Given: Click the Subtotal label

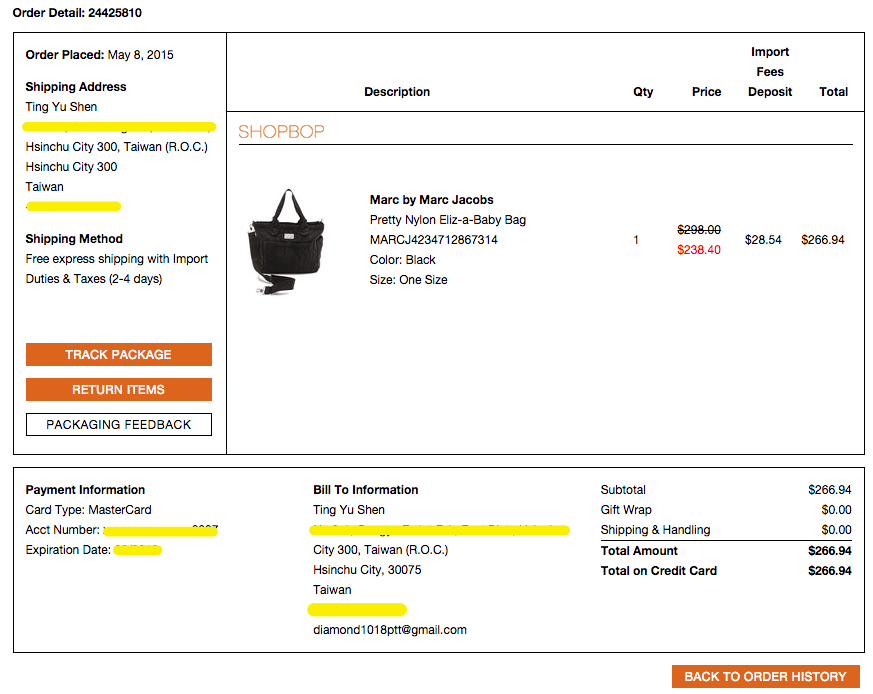Looking at the screenshot, I should 623,490.
